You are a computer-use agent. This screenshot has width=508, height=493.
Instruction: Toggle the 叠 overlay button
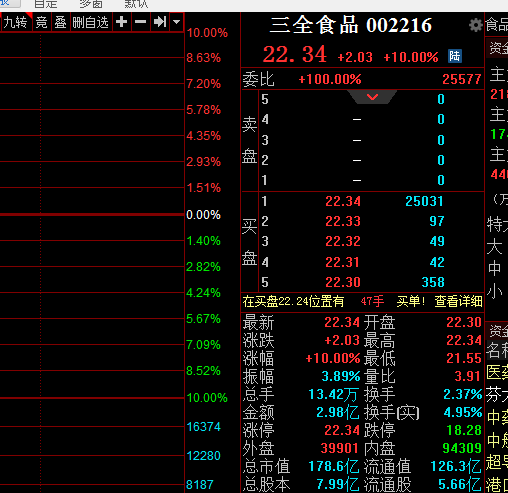[61, 22]
